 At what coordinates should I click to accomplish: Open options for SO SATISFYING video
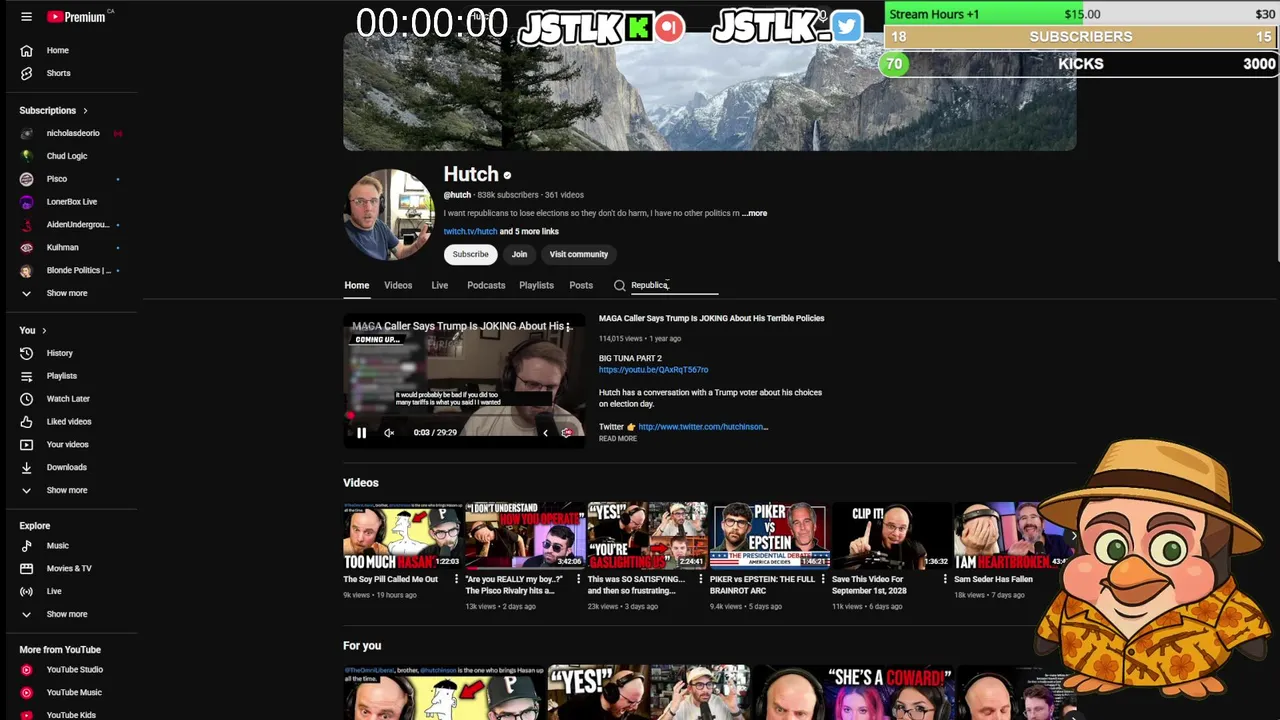point(701,579)
